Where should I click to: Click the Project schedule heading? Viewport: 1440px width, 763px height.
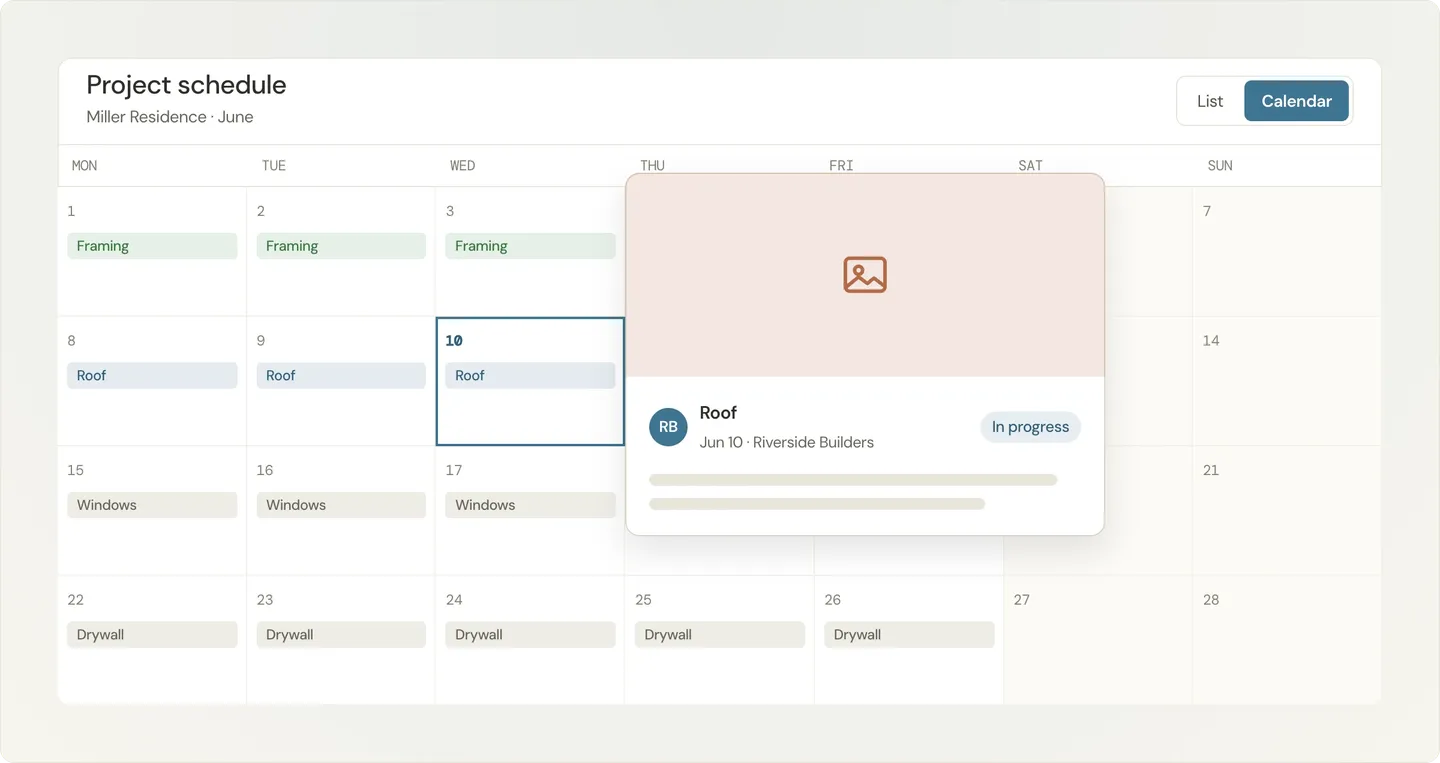[x=186, y=85]
